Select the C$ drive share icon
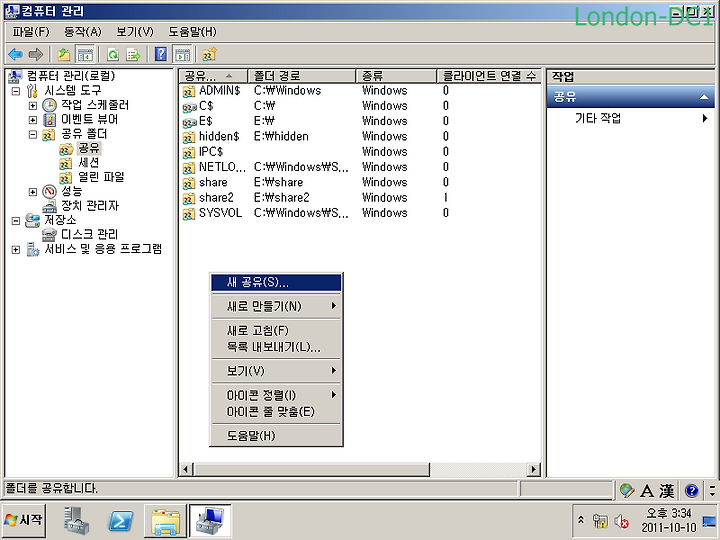Viewport: 720px width, 540px height. [189, 107]
